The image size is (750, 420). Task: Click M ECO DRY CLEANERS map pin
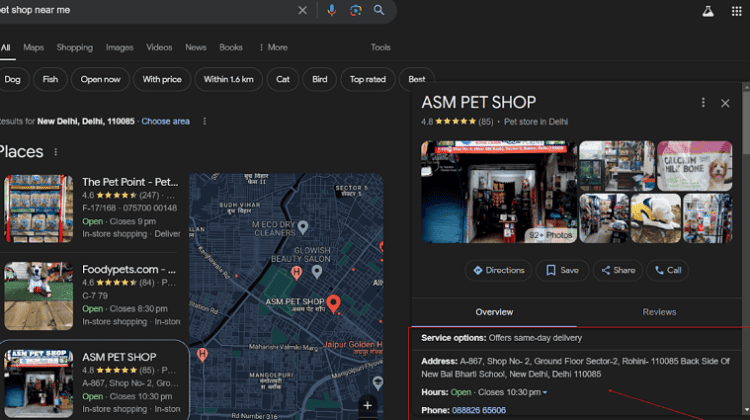click(303, 227)
